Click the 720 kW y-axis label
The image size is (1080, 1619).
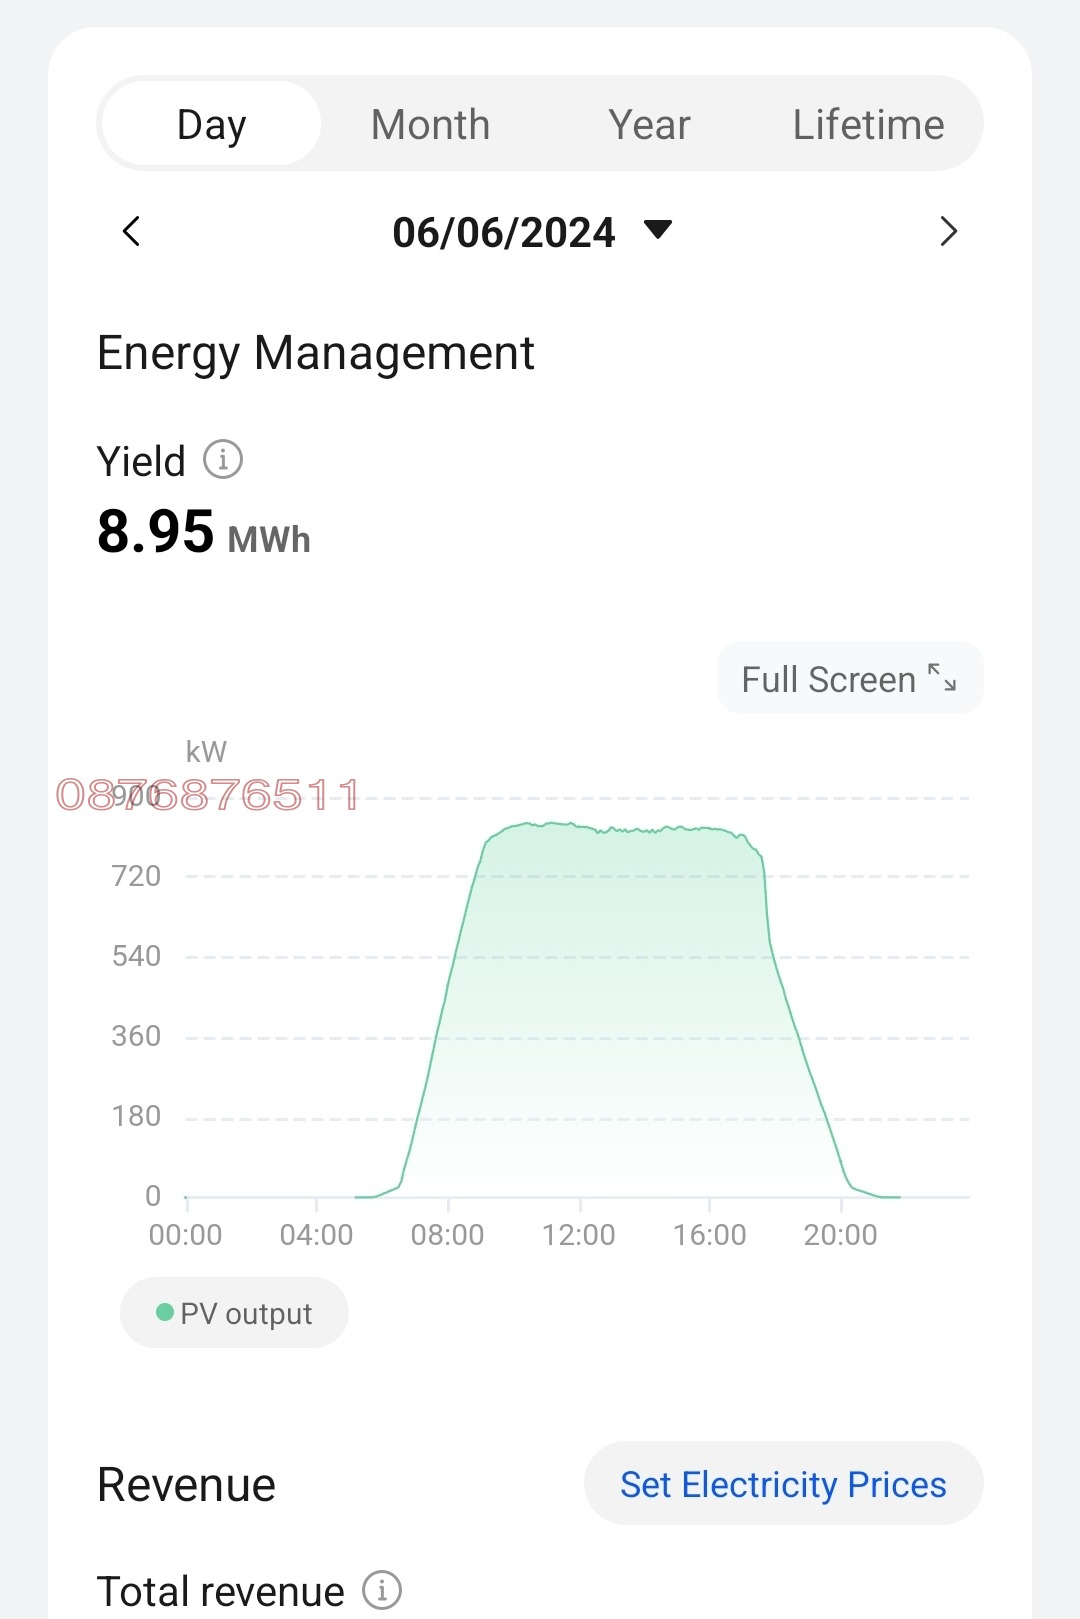tap(136, 876)
